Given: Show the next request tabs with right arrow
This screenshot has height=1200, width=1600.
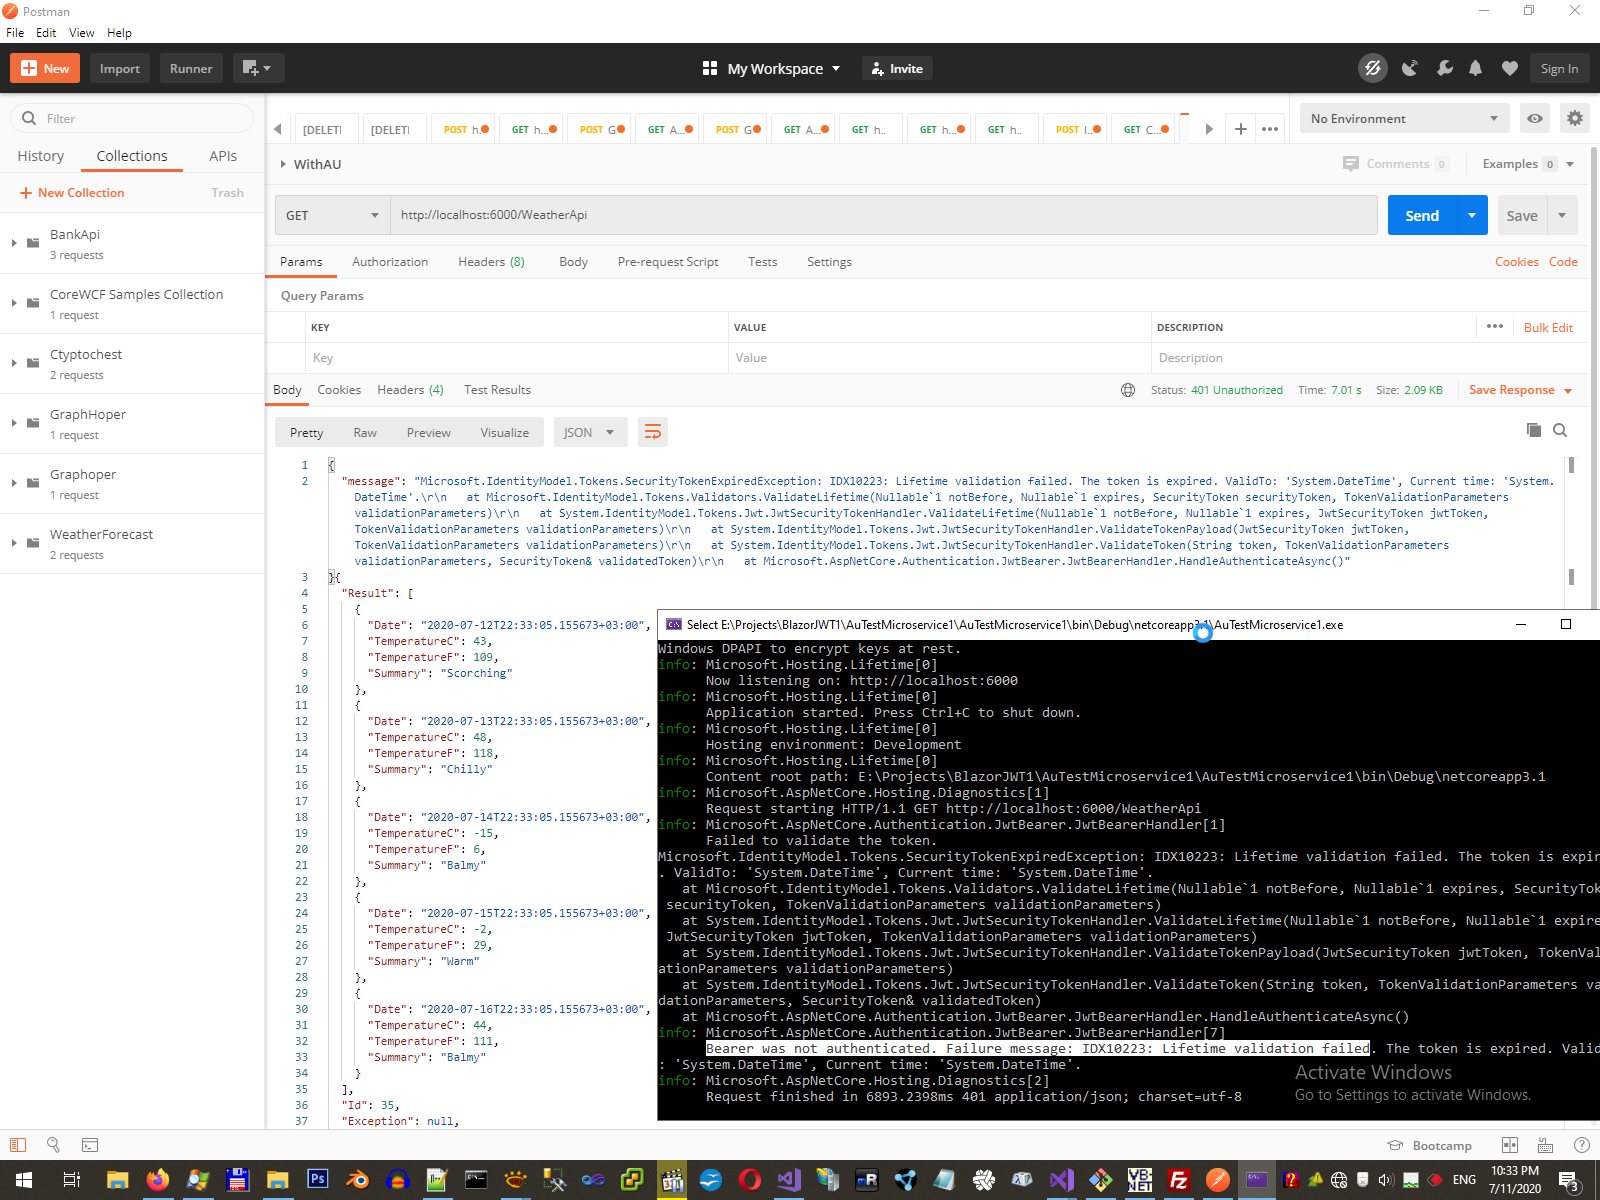Looking at the screenshot, I should pos(1209,129).
